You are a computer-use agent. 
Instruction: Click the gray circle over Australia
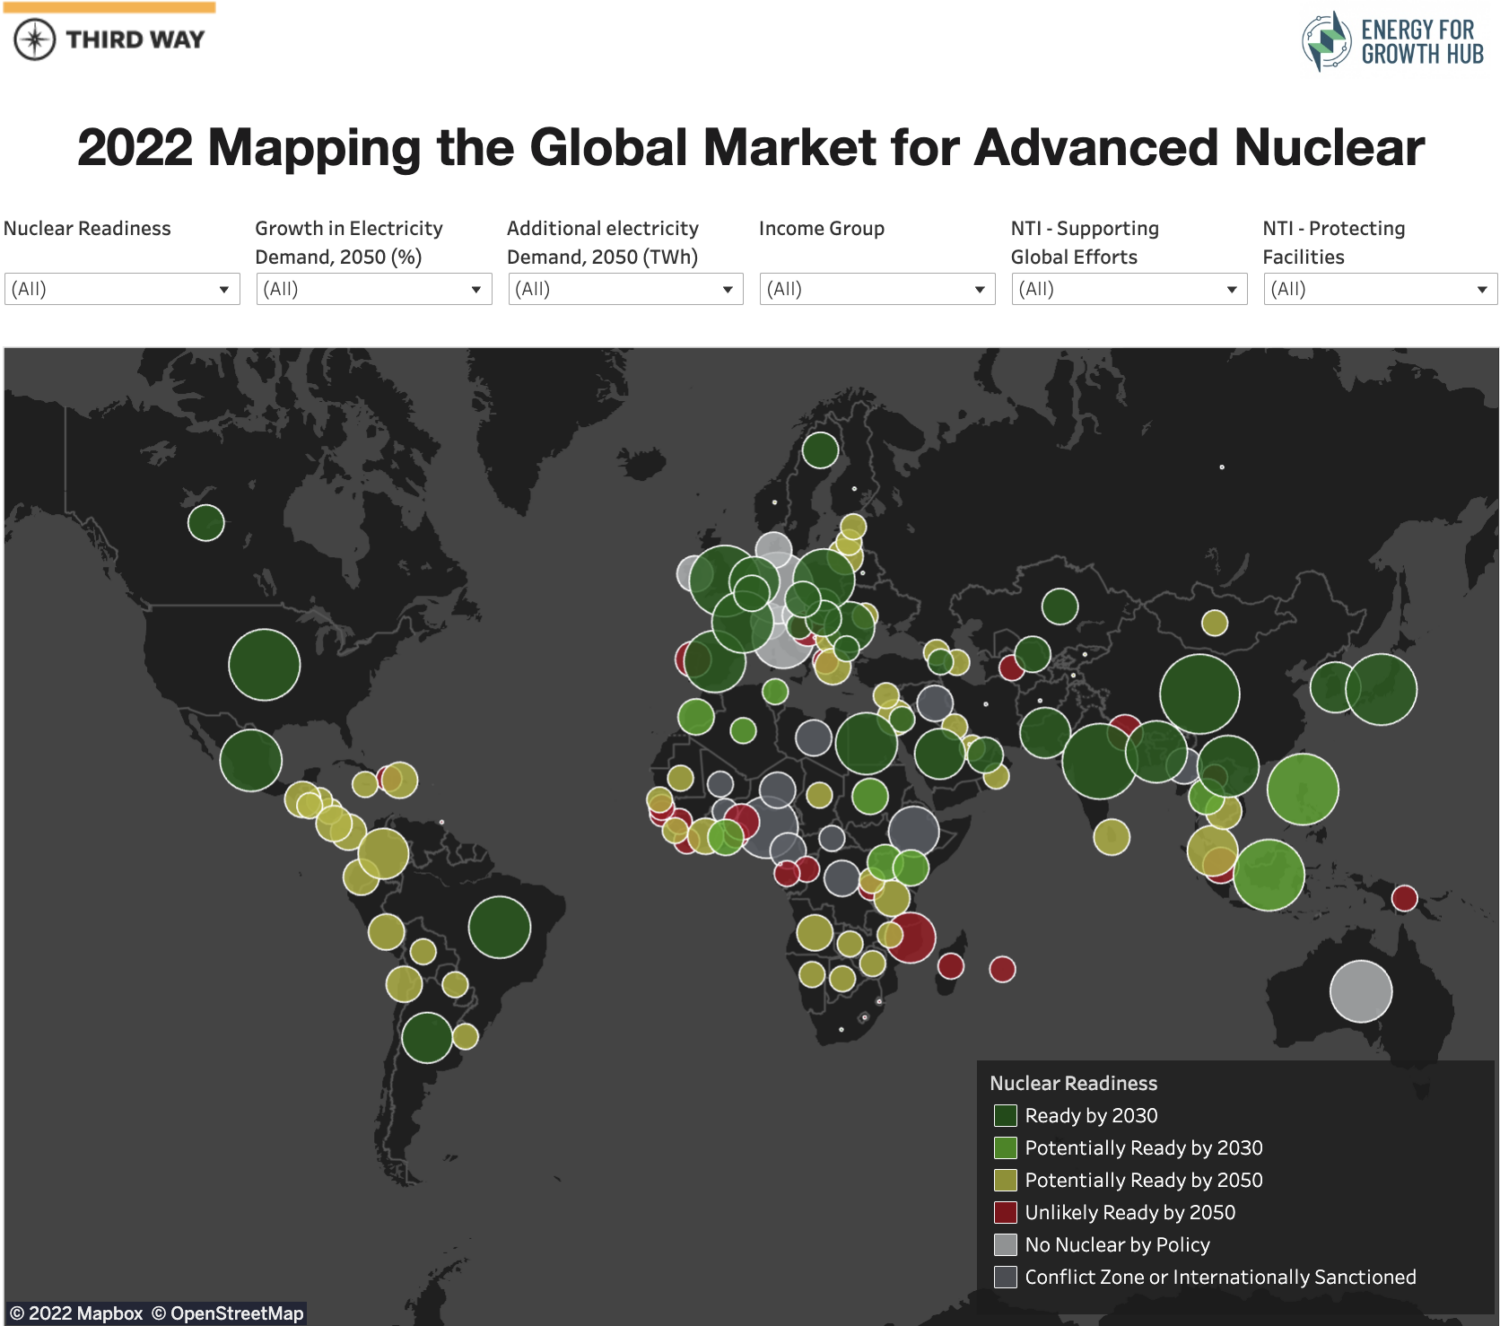tap(1360, 990)
